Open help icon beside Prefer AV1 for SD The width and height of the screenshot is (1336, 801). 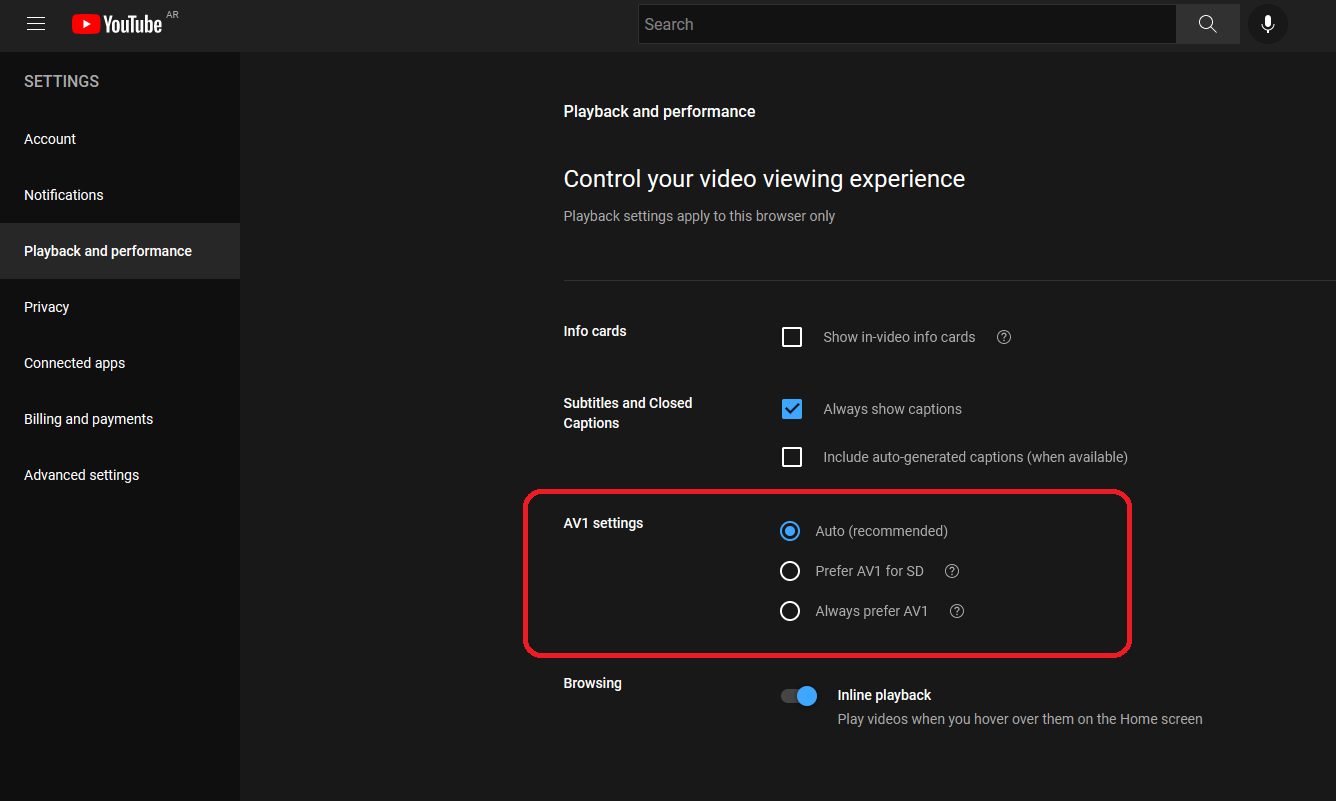point(952,571)
